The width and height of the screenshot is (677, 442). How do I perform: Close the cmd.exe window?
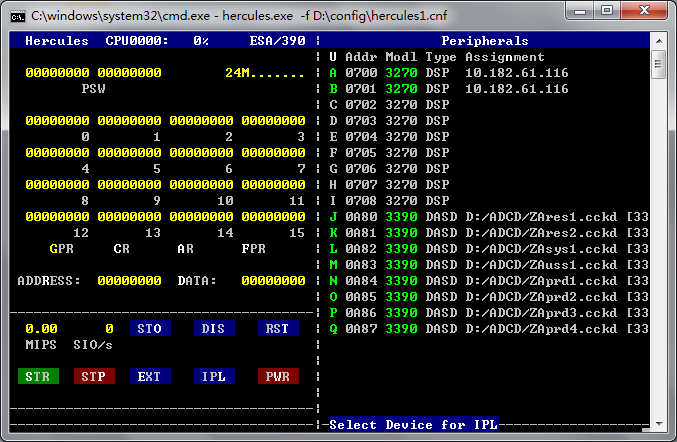pyautogui.click(x=644, y=10)
